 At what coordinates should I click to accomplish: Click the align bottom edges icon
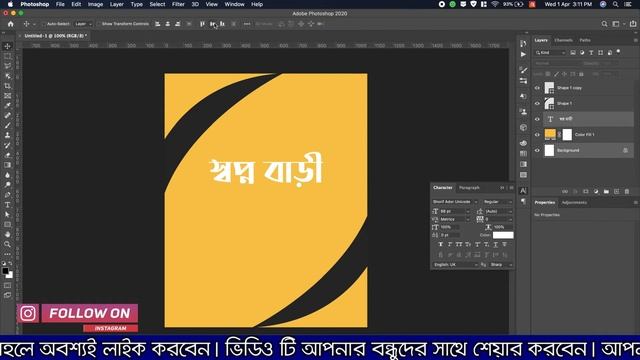coord(222,24)
